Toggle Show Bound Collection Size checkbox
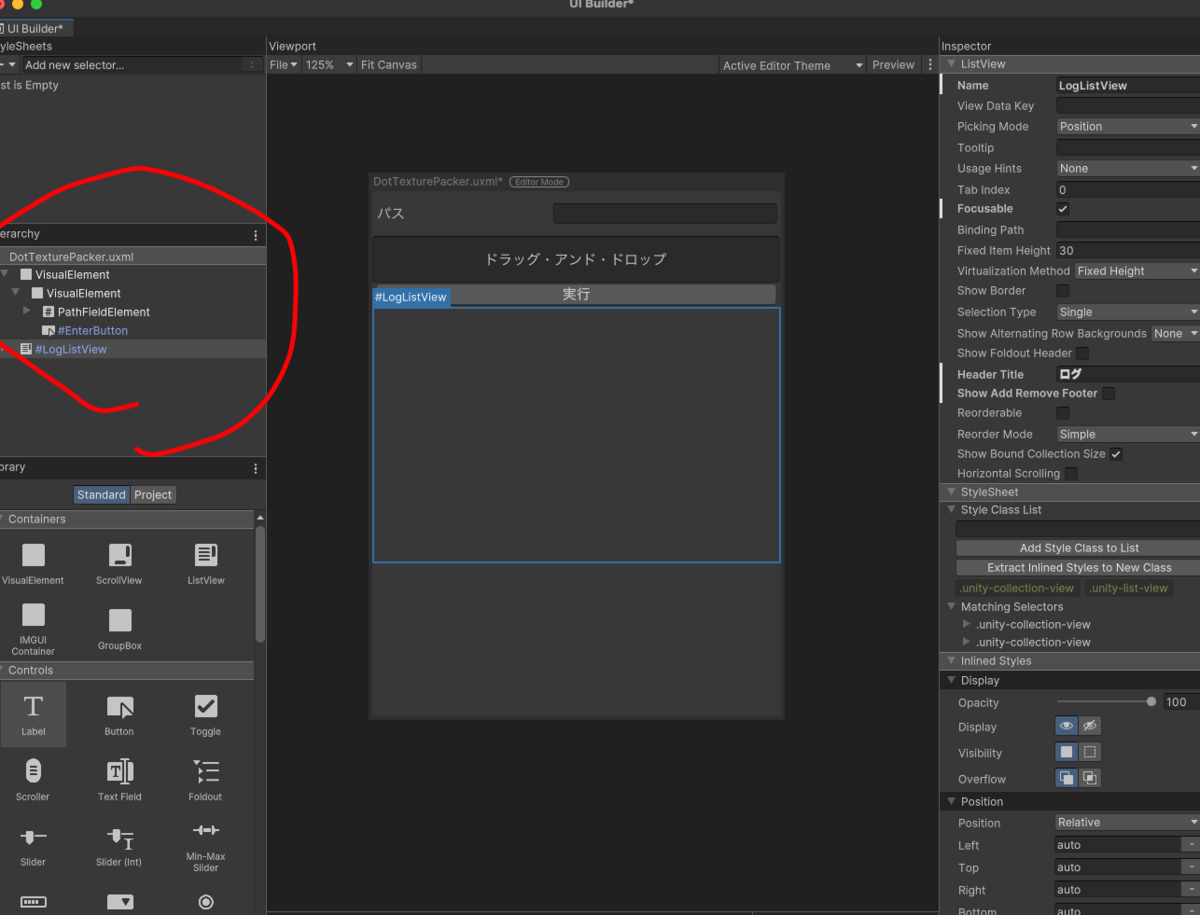Screen dimensions: 1200x915 [x=1116, y=454]
